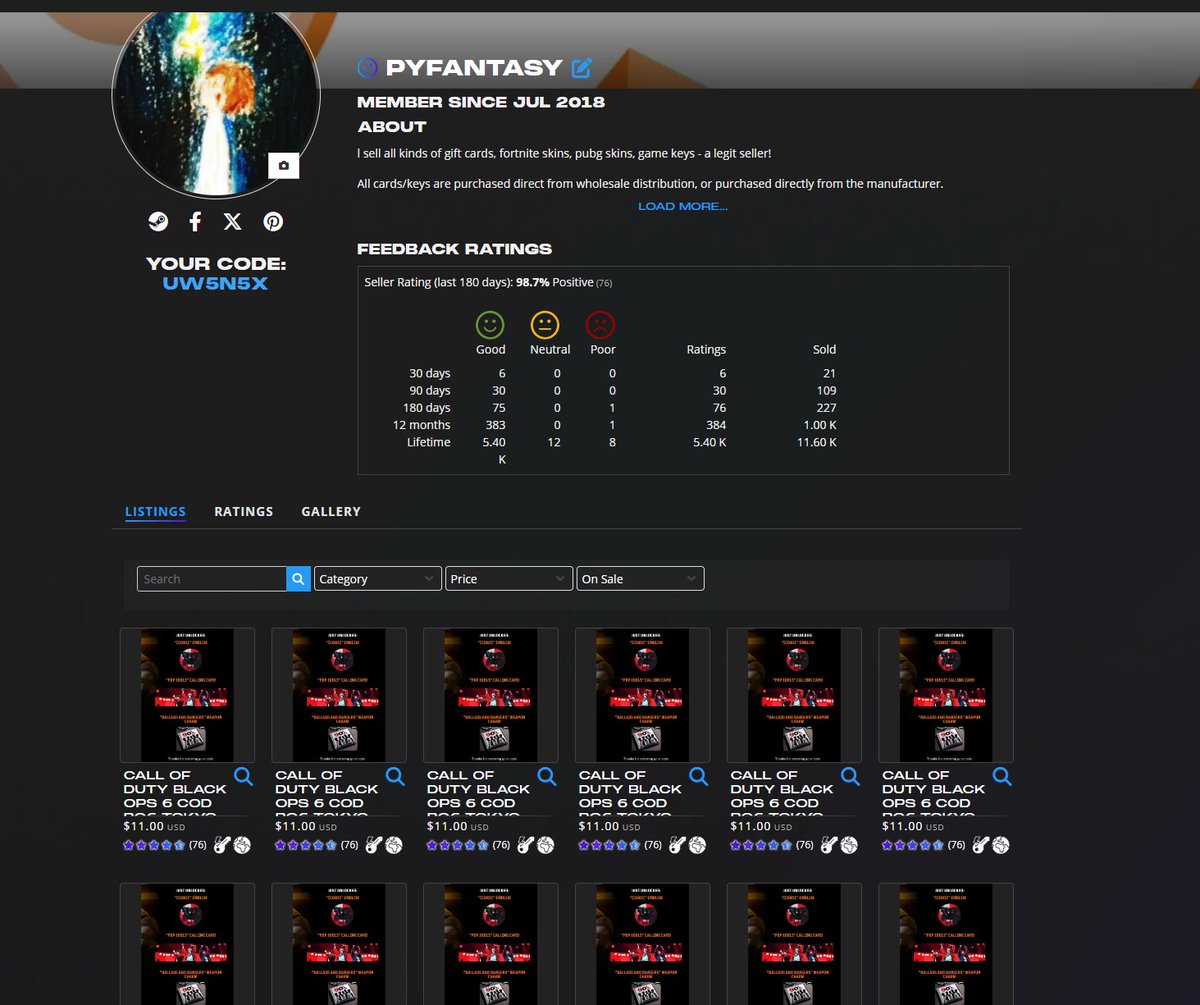
Task: Open the X (Twitter) social icon
Action: click(233, 222)
